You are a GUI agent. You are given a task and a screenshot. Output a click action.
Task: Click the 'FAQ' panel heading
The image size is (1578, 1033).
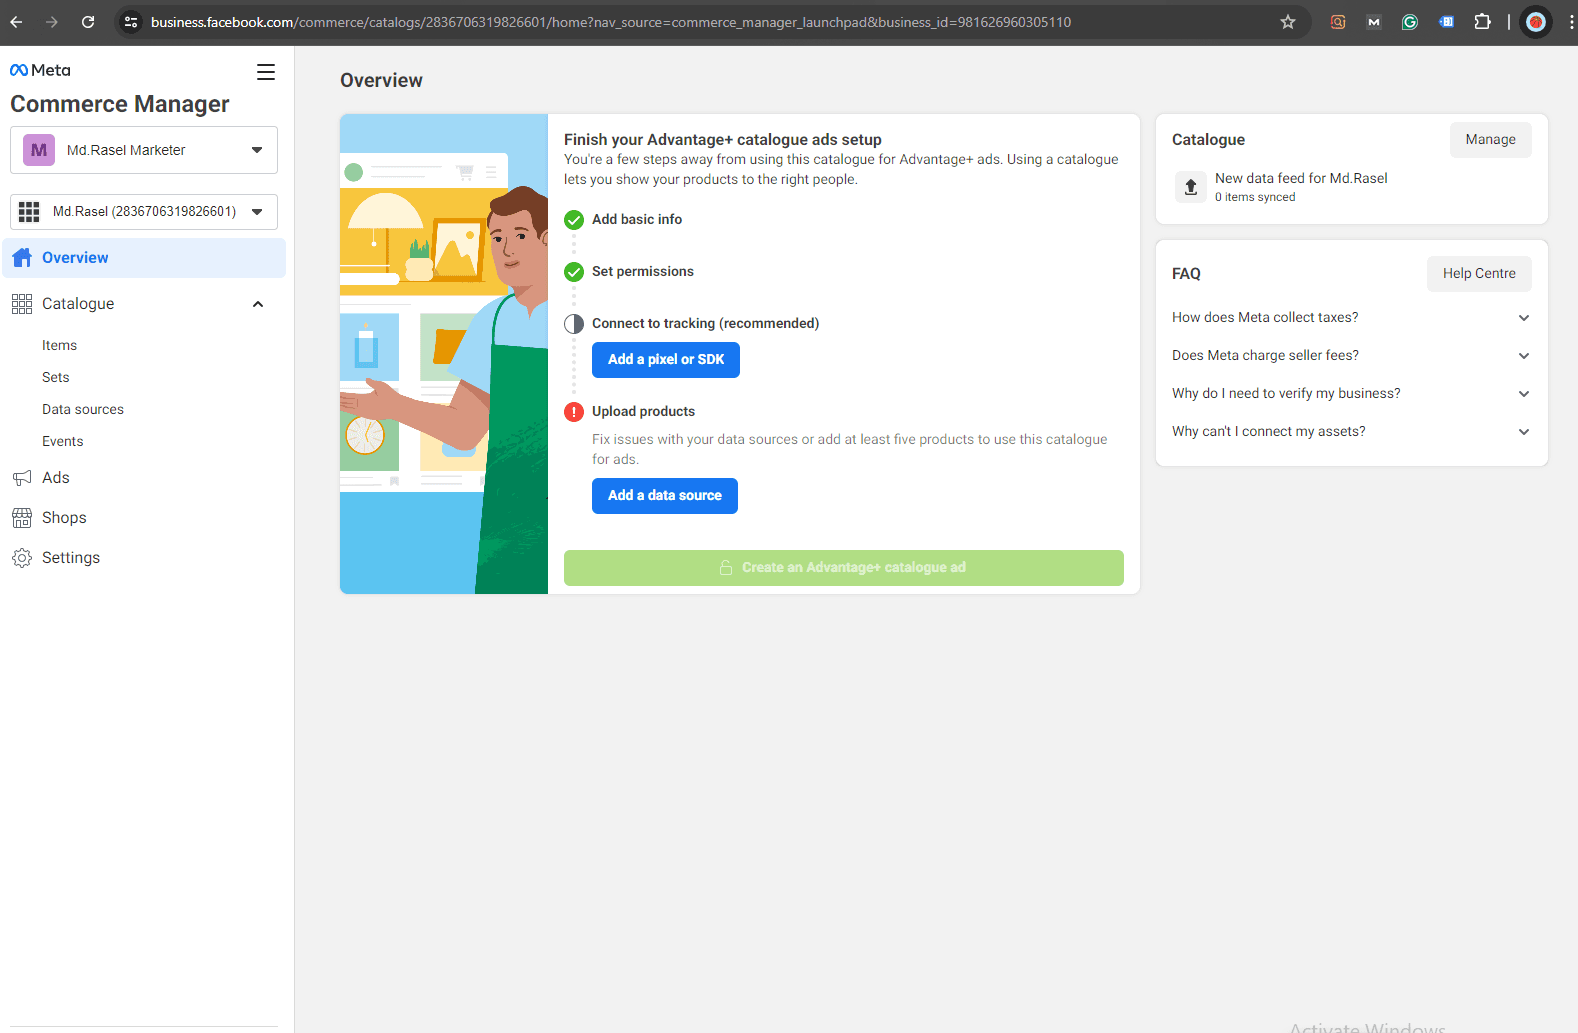pos(1186,274)
